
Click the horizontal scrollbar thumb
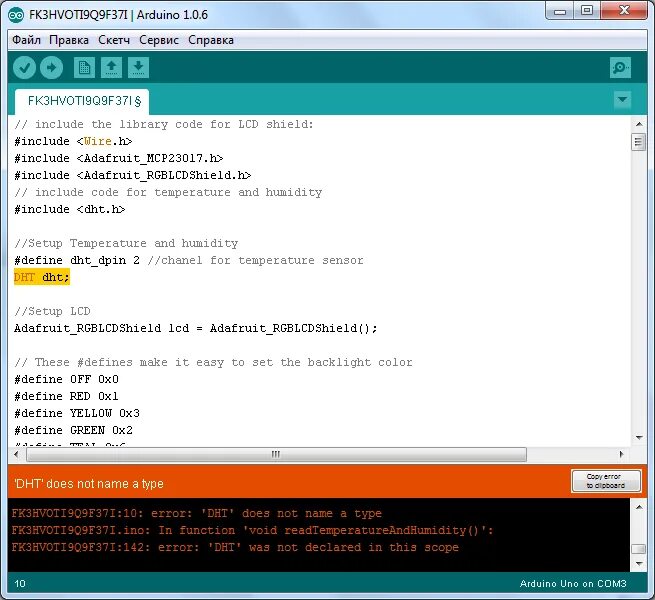coord(276,454)
